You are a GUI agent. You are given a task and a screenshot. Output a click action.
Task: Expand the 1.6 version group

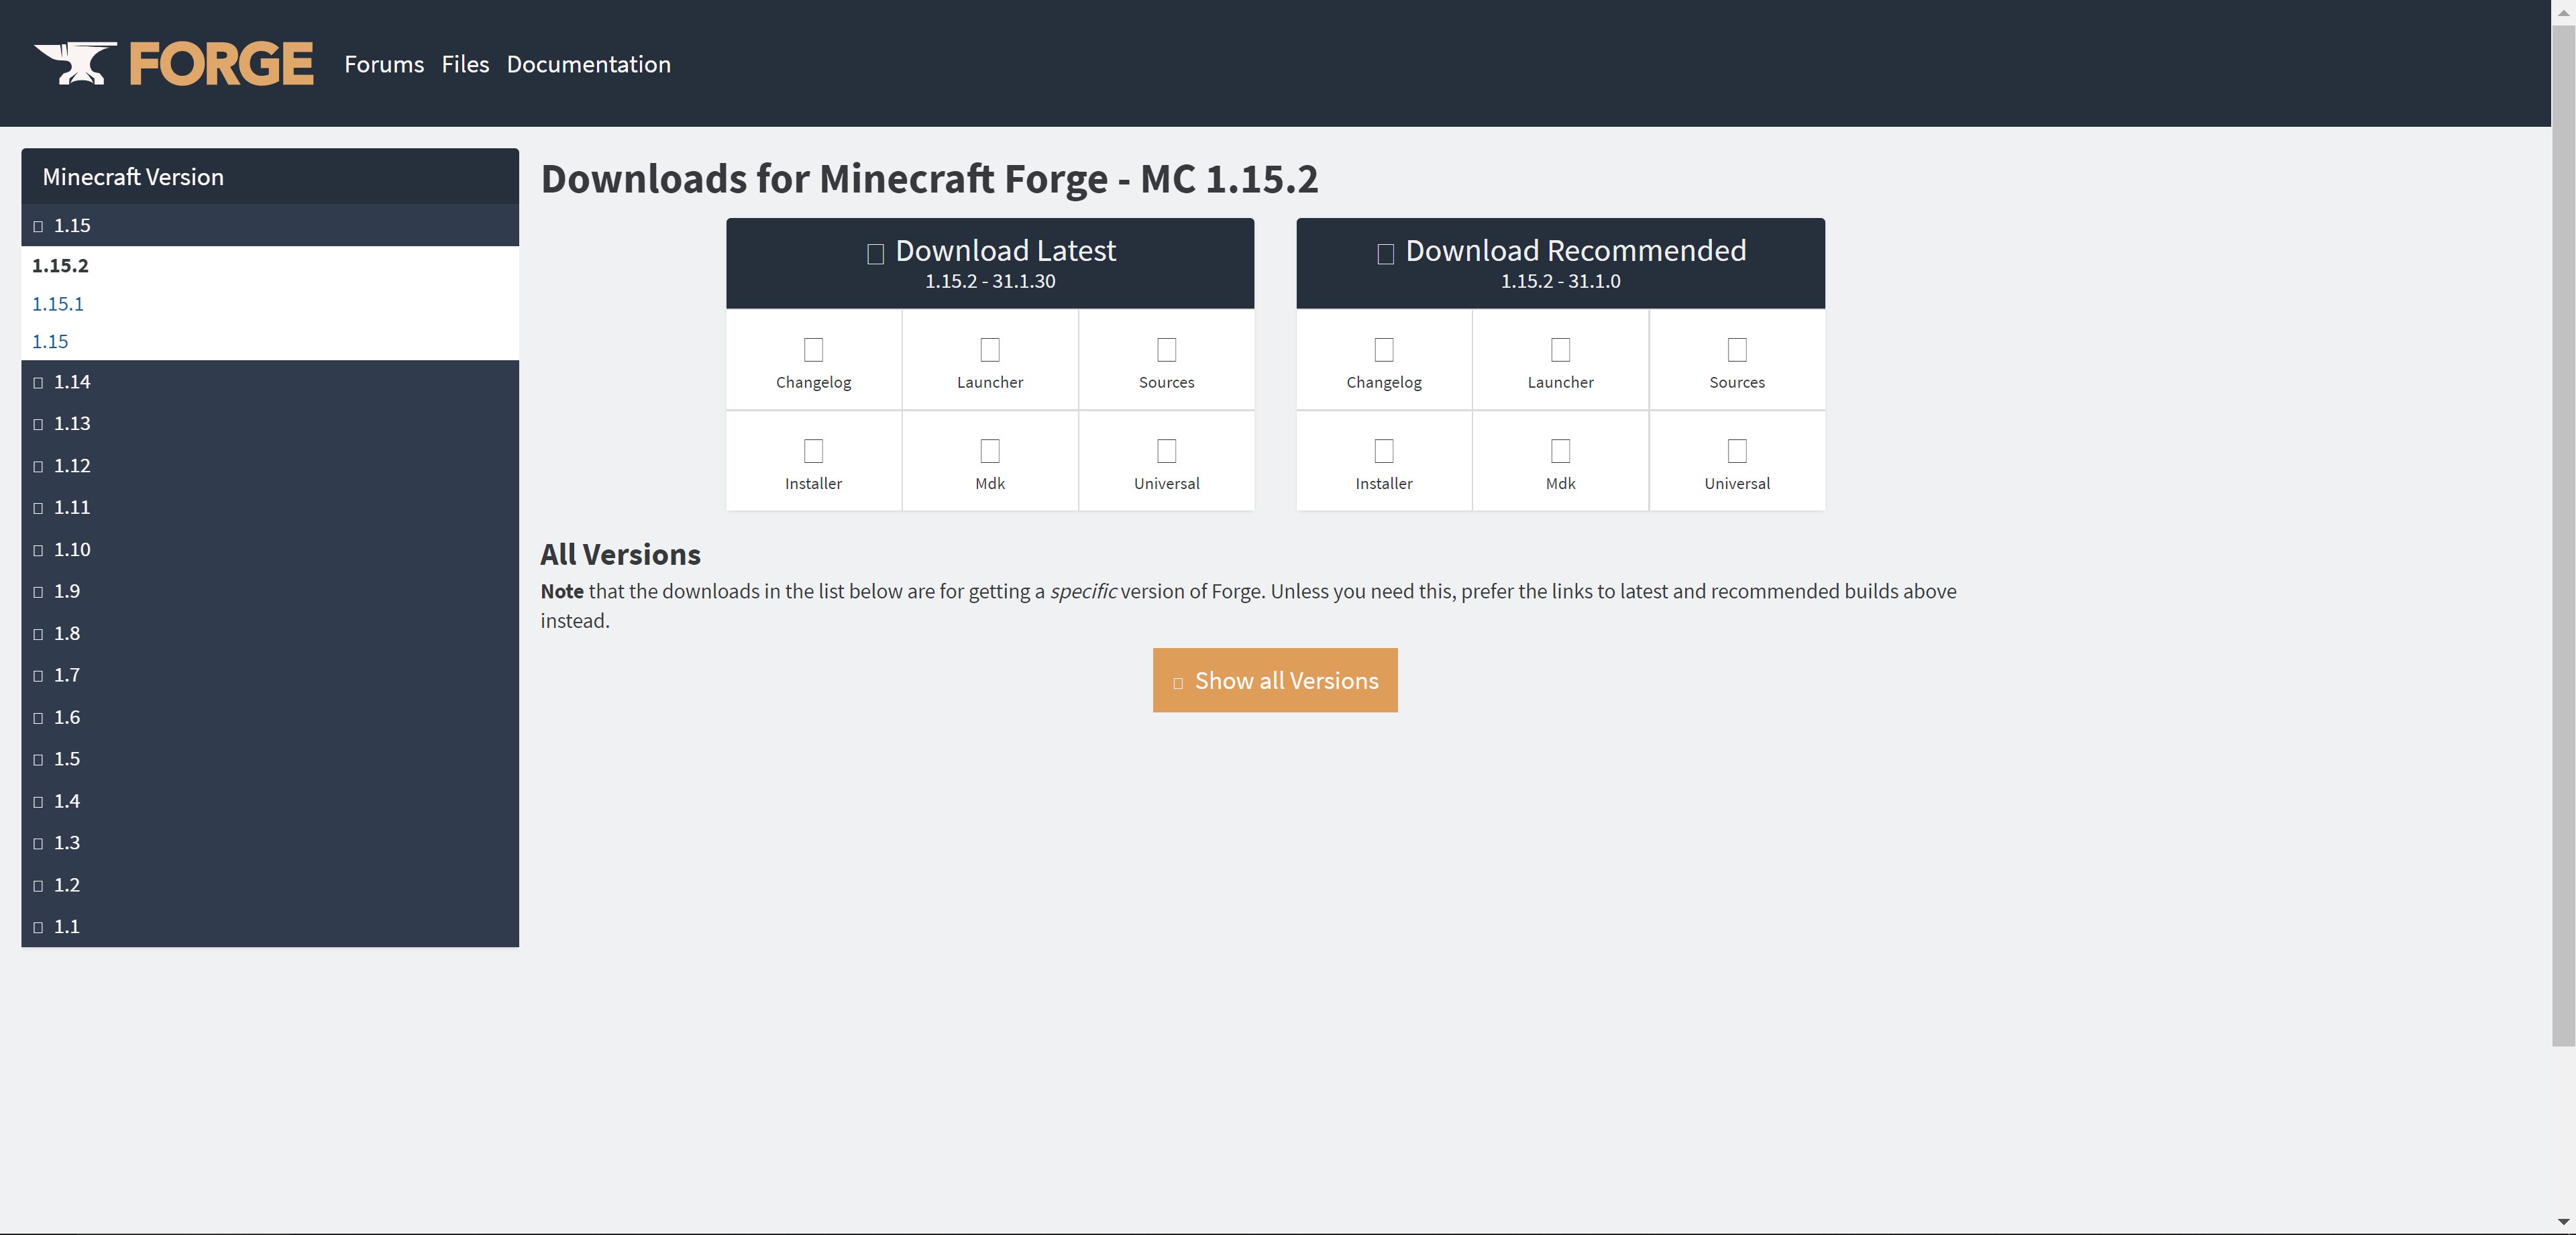[270, 717]
